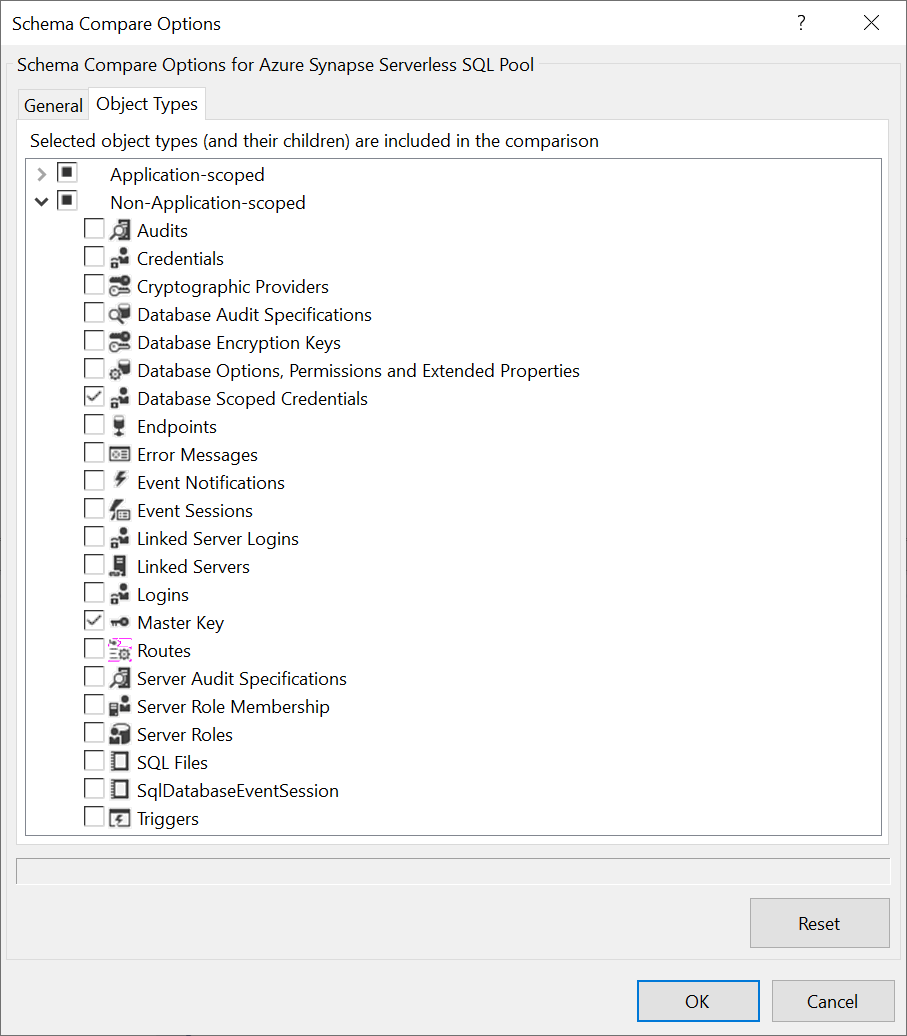Viewport: 907px width, 1036px height.
Task: Click the SqlDatabaseEventSession icon
Action: (120, 790)
